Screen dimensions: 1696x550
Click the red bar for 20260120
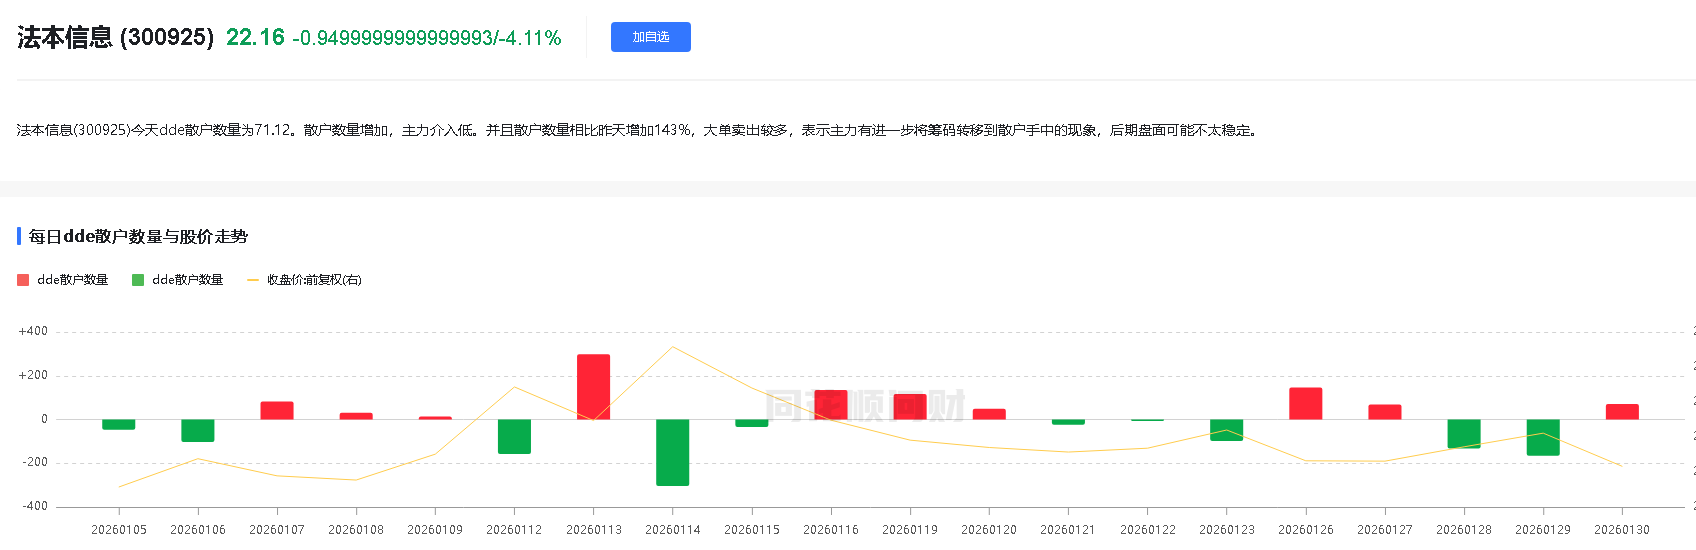point(989,414)
